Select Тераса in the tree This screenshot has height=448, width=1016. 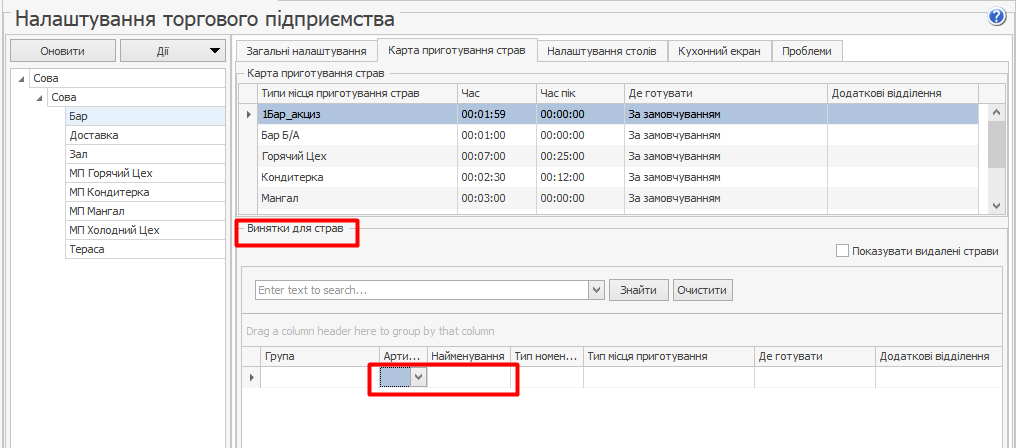tap(87, 249)
